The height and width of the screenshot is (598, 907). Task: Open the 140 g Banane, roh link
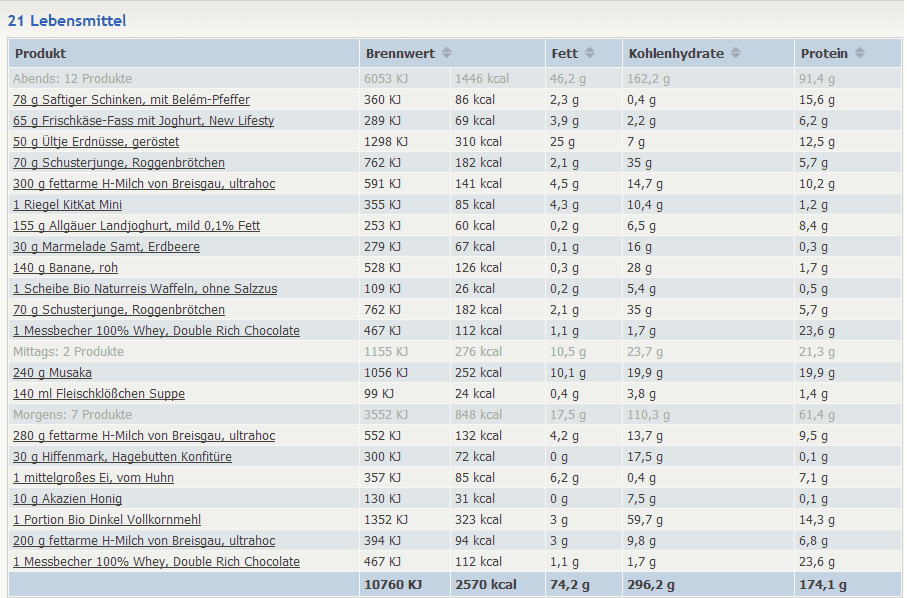(65, 268)
